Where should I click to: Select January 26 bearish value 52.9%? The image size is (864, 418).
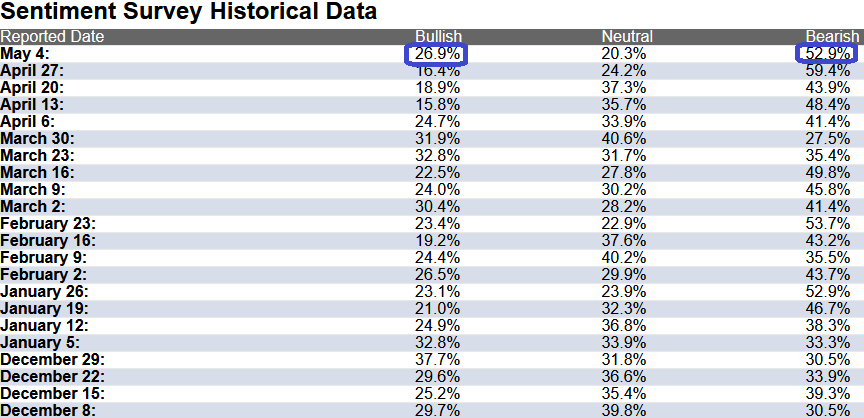click(x=827, y=292)
